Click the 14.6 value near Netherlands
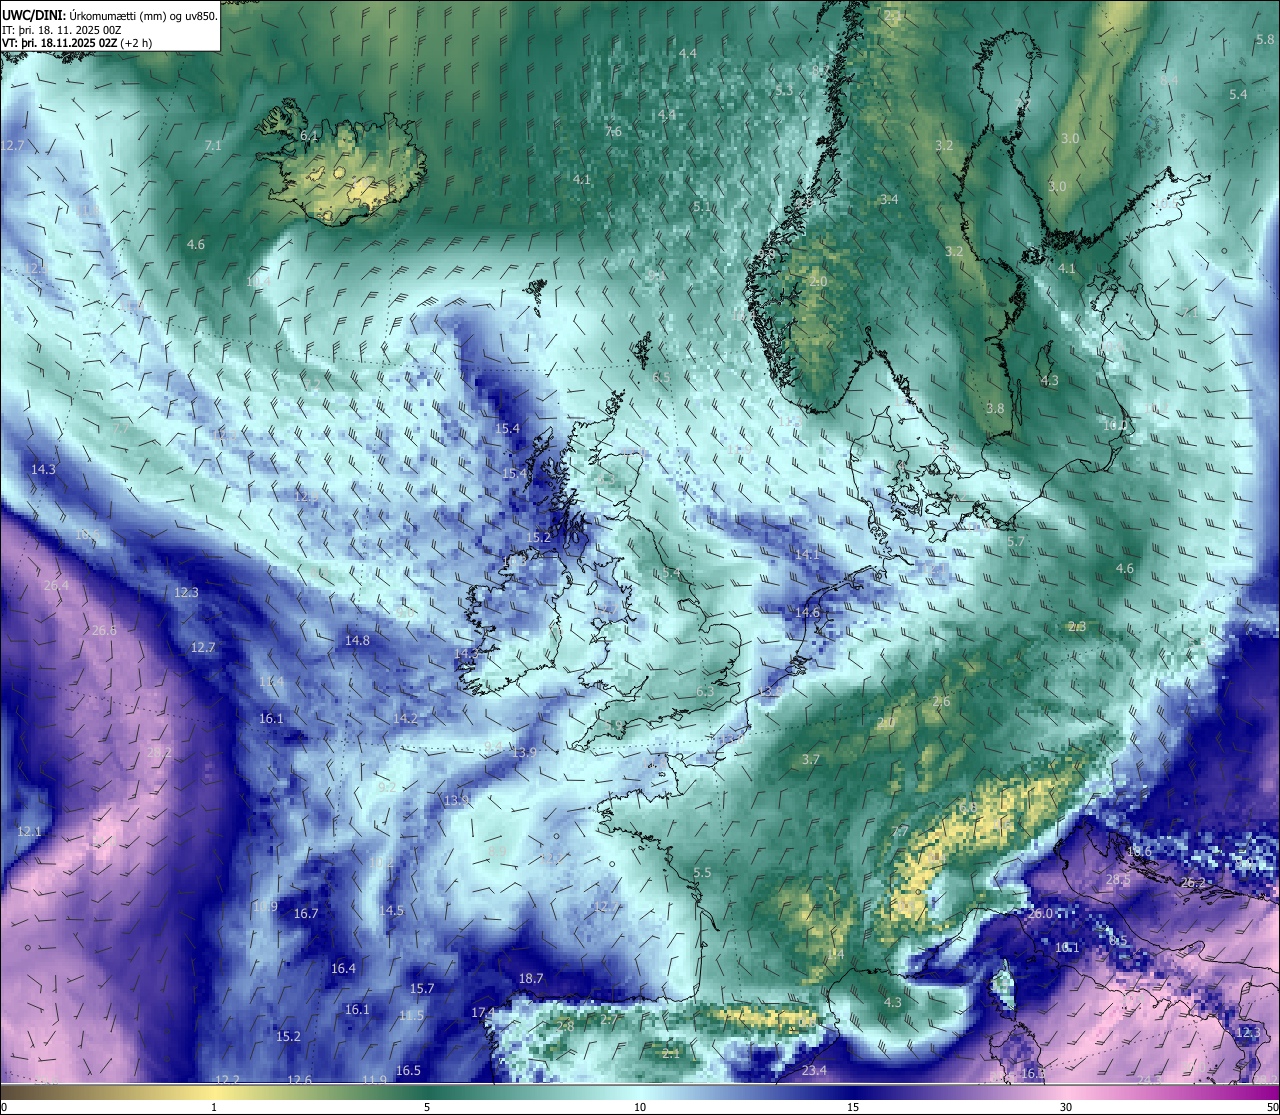Viewport: 1280px width, 1115px height. [x=807, y=612]
